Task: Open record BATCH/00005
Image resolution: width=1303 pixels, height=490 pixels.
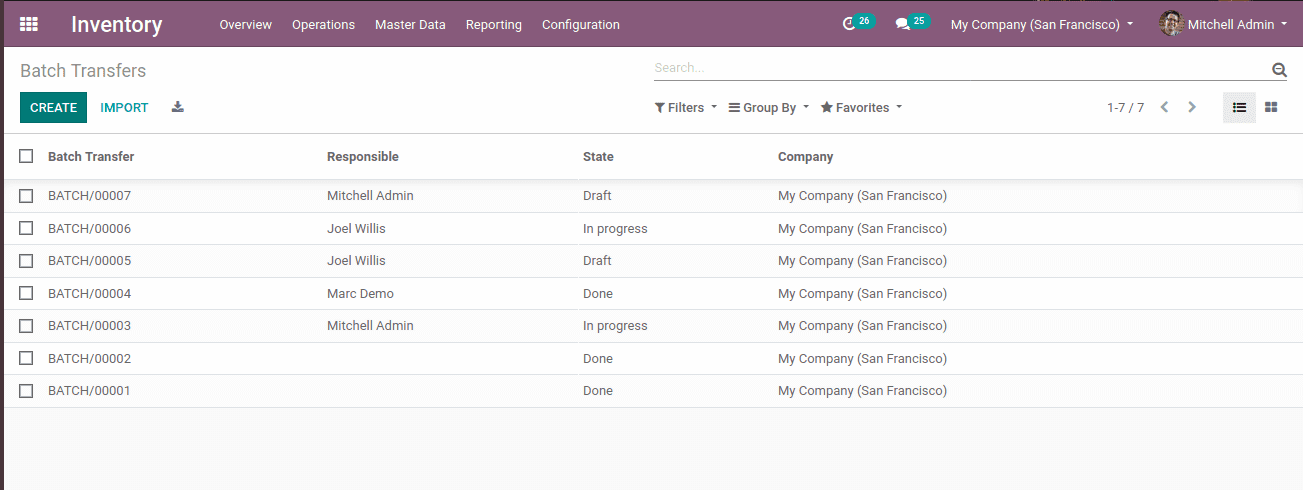Action: pyautogui.click(x=89, y=261)
